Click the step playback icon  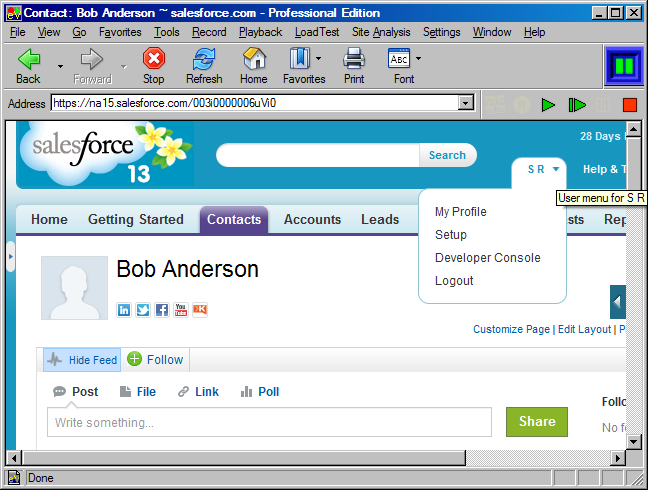(577, 105)
